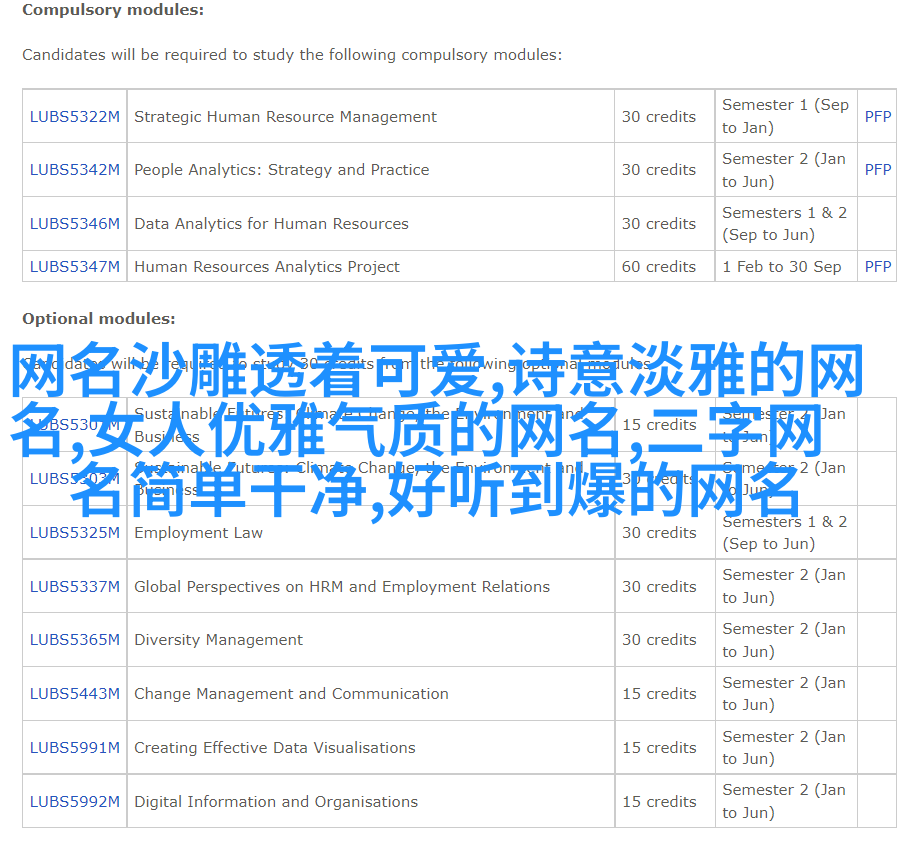Click '15 credits' in LUBS5991M row
The image size is (916, 845).
[659, 748]
